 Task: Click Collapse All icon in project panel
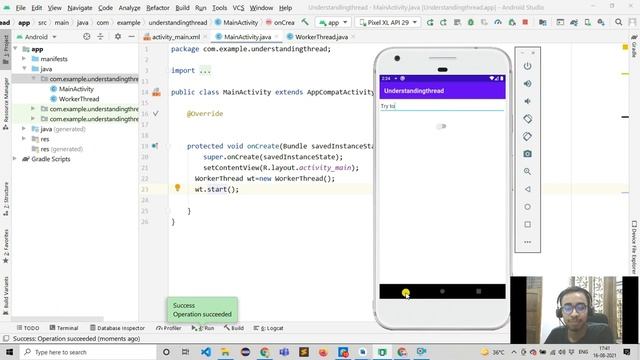click(x=100, y=37)
